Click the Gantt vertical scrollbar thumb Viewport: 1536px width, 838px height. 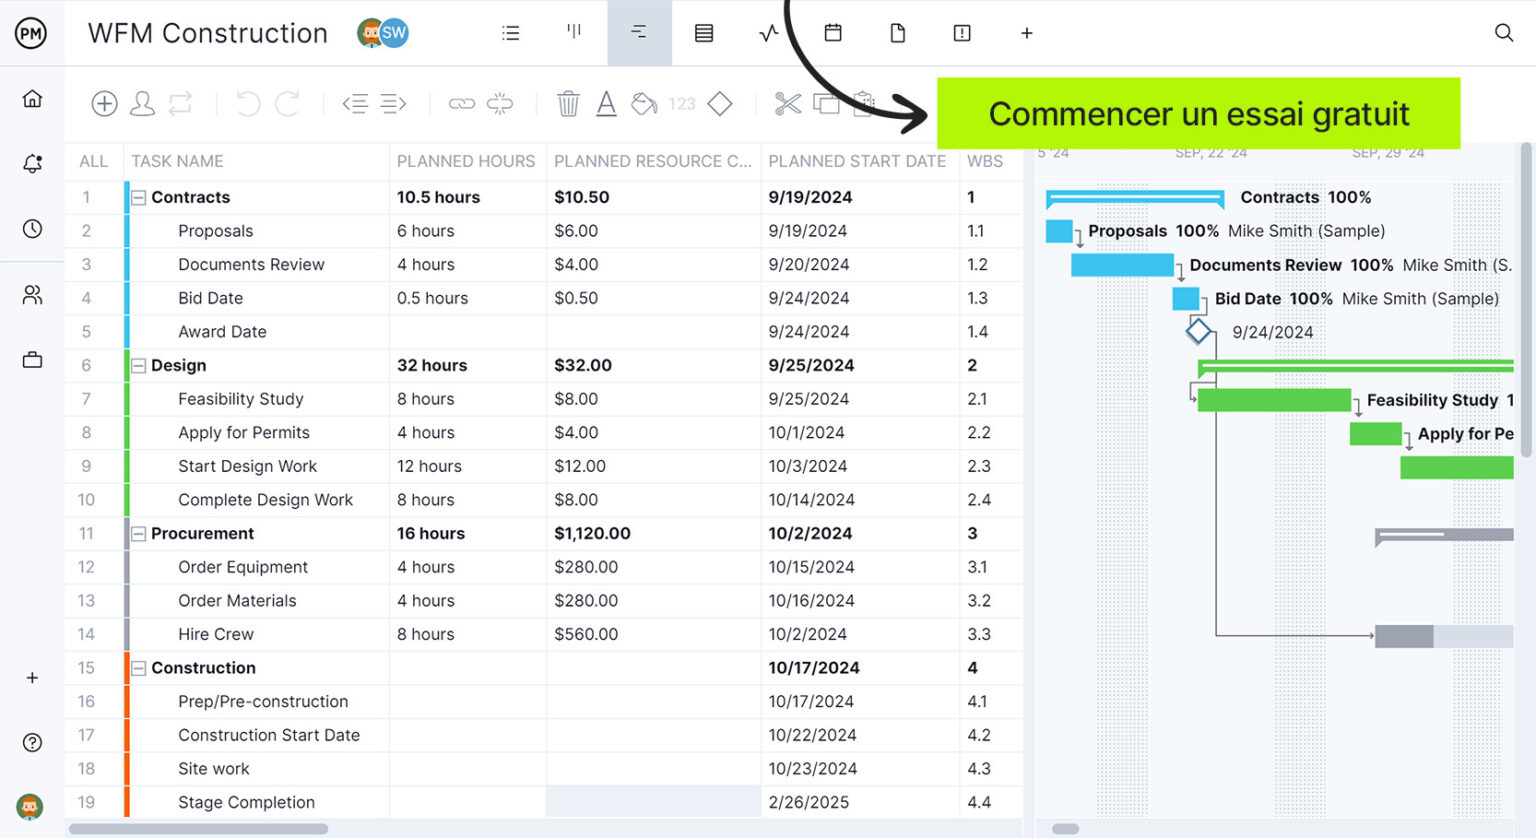[x=1526, y=300]
